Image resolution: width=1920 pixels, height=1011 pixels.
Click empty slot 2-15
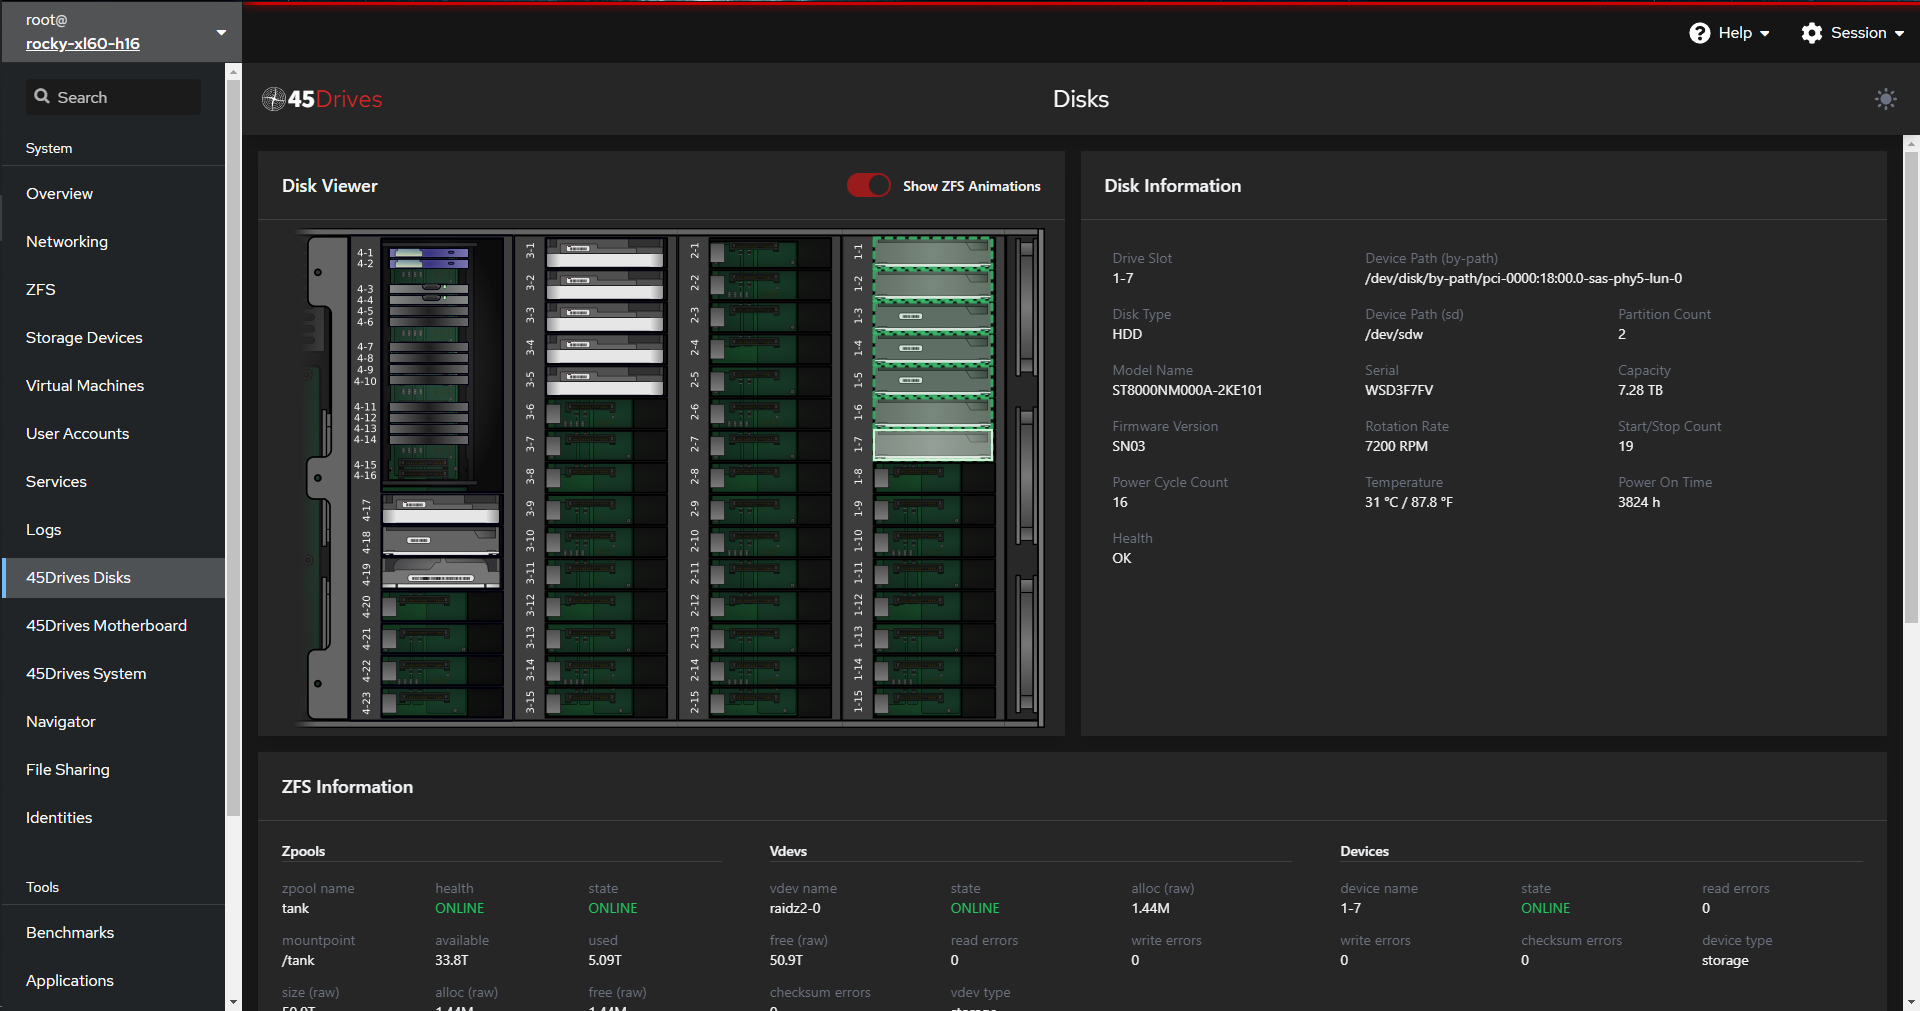coord(769,701)
